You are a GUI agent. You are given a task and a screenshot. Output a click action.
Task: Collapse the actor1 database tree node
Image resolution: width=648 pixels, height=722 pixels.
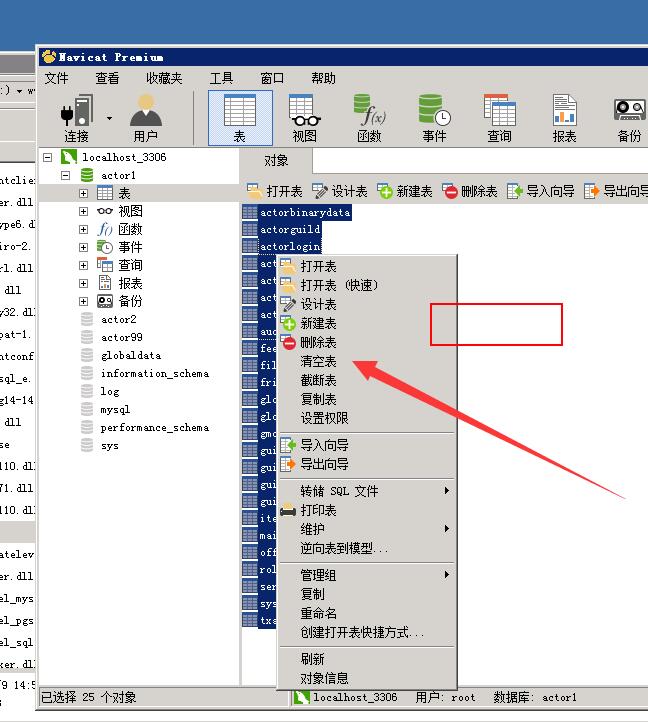(66, 175)
